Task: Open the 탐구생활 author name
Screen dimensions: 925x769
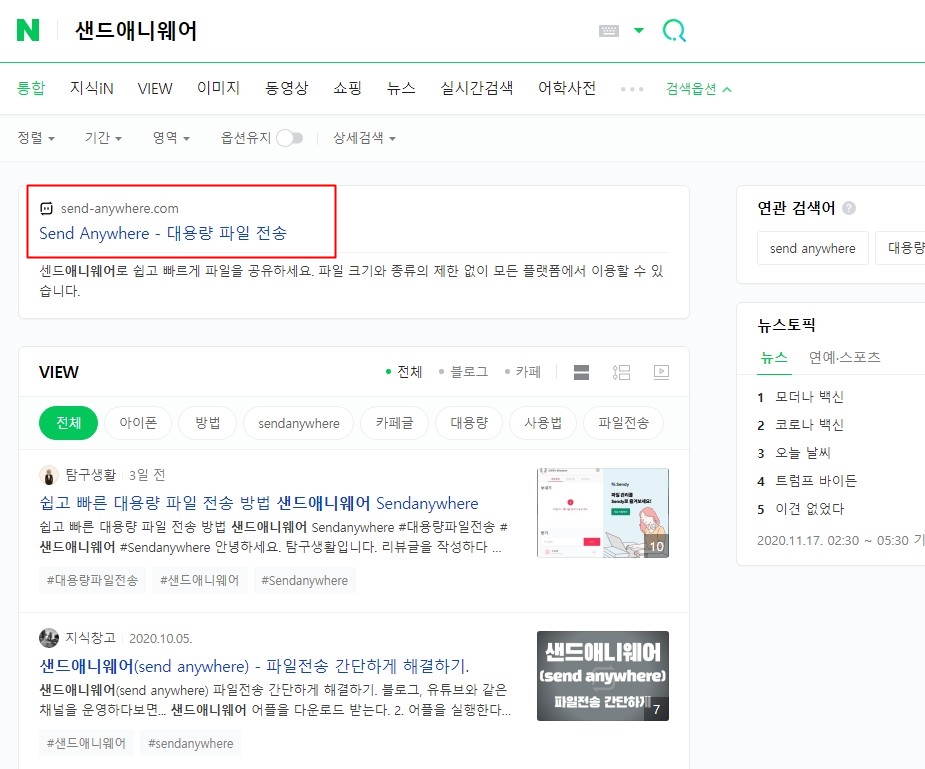Action: 91,475
